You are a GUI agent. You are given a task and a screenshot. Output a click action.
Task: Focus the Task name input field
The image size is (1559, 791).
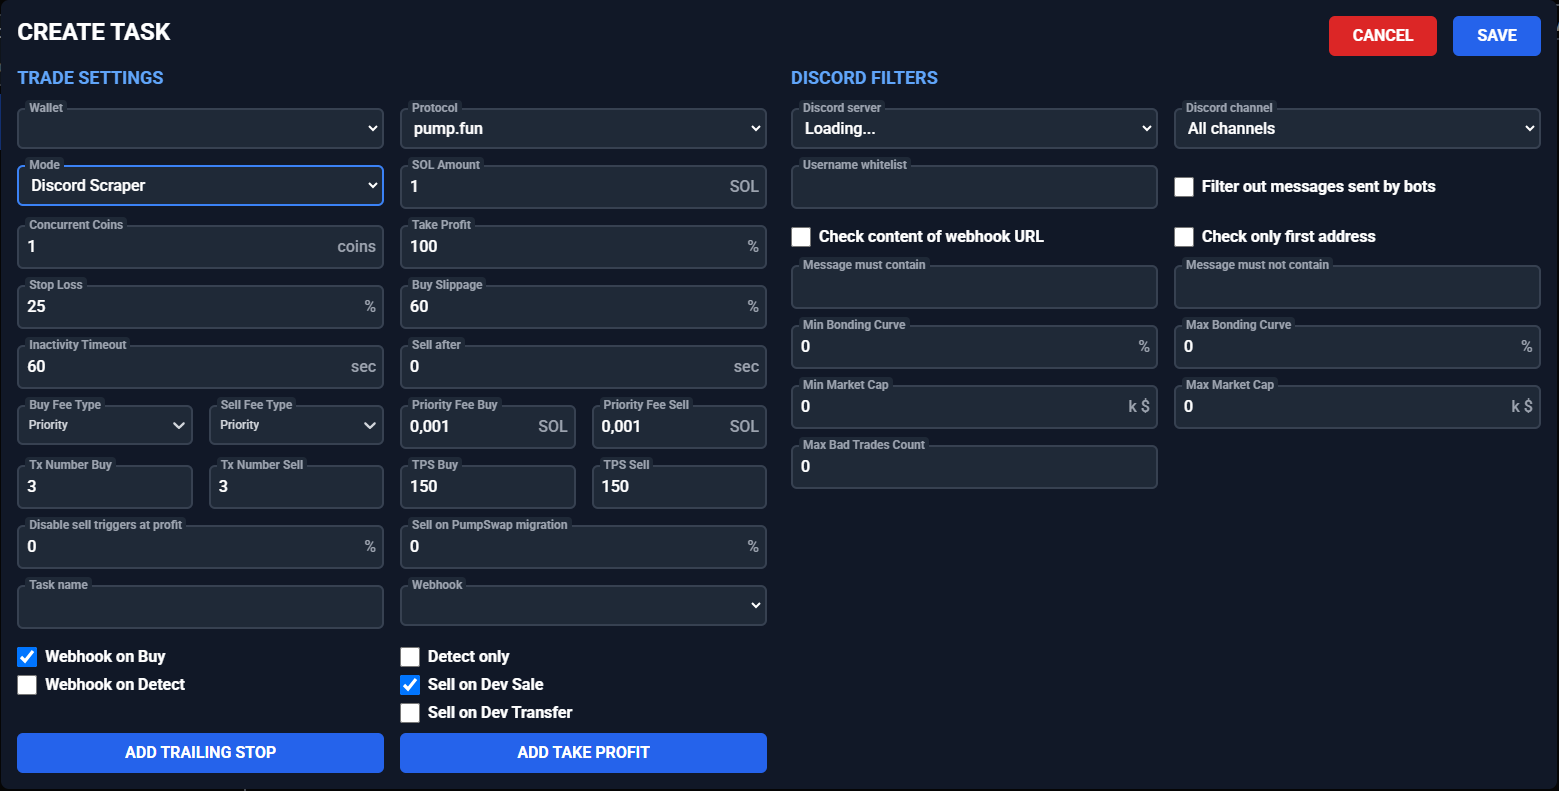[x=200, y=607]
